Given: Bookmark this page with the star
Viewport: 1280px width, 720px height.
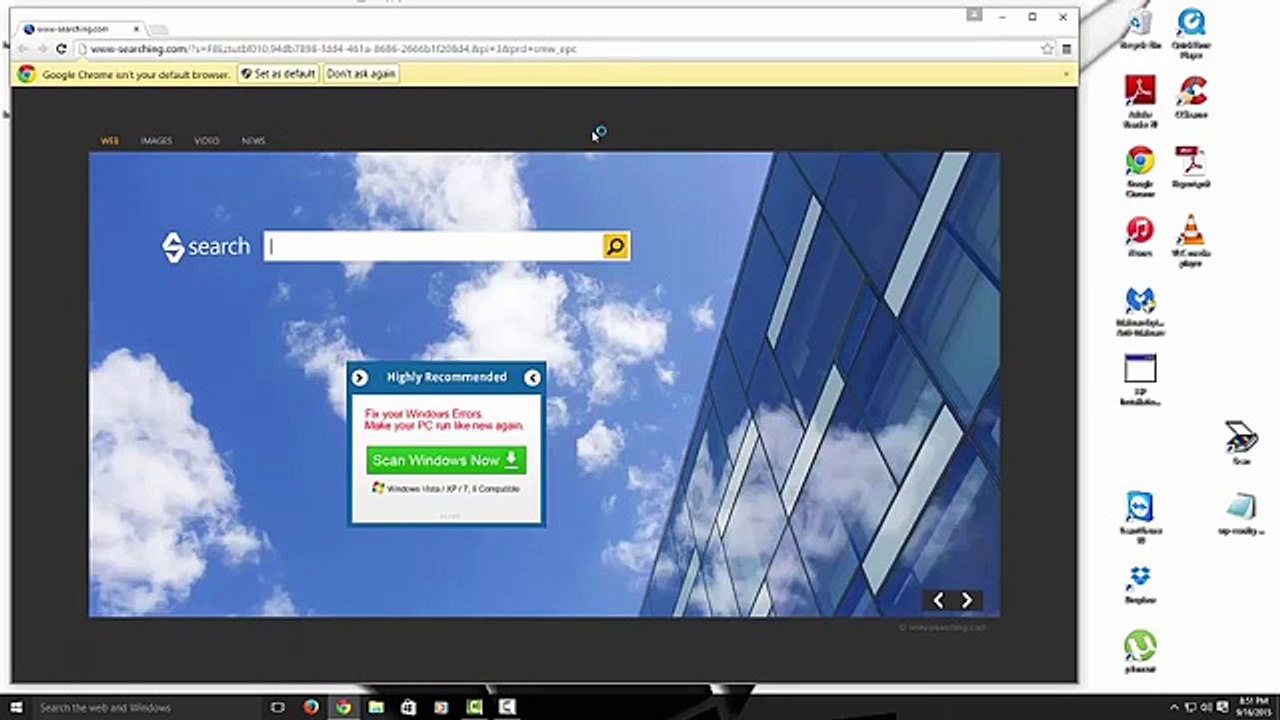Looking at the screenshot, I should pos(1047,48).
